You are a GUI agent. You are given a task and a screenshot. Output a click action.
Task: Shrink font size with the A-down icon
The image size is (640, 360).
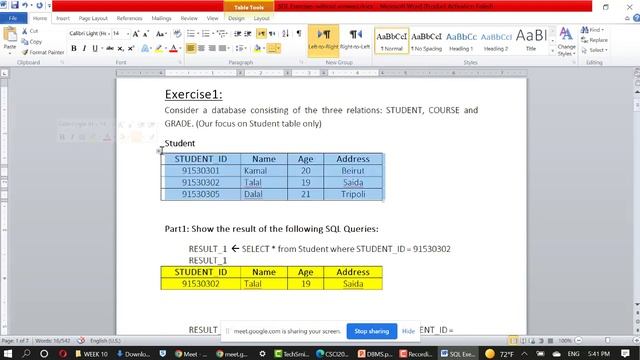pos(146,34)
